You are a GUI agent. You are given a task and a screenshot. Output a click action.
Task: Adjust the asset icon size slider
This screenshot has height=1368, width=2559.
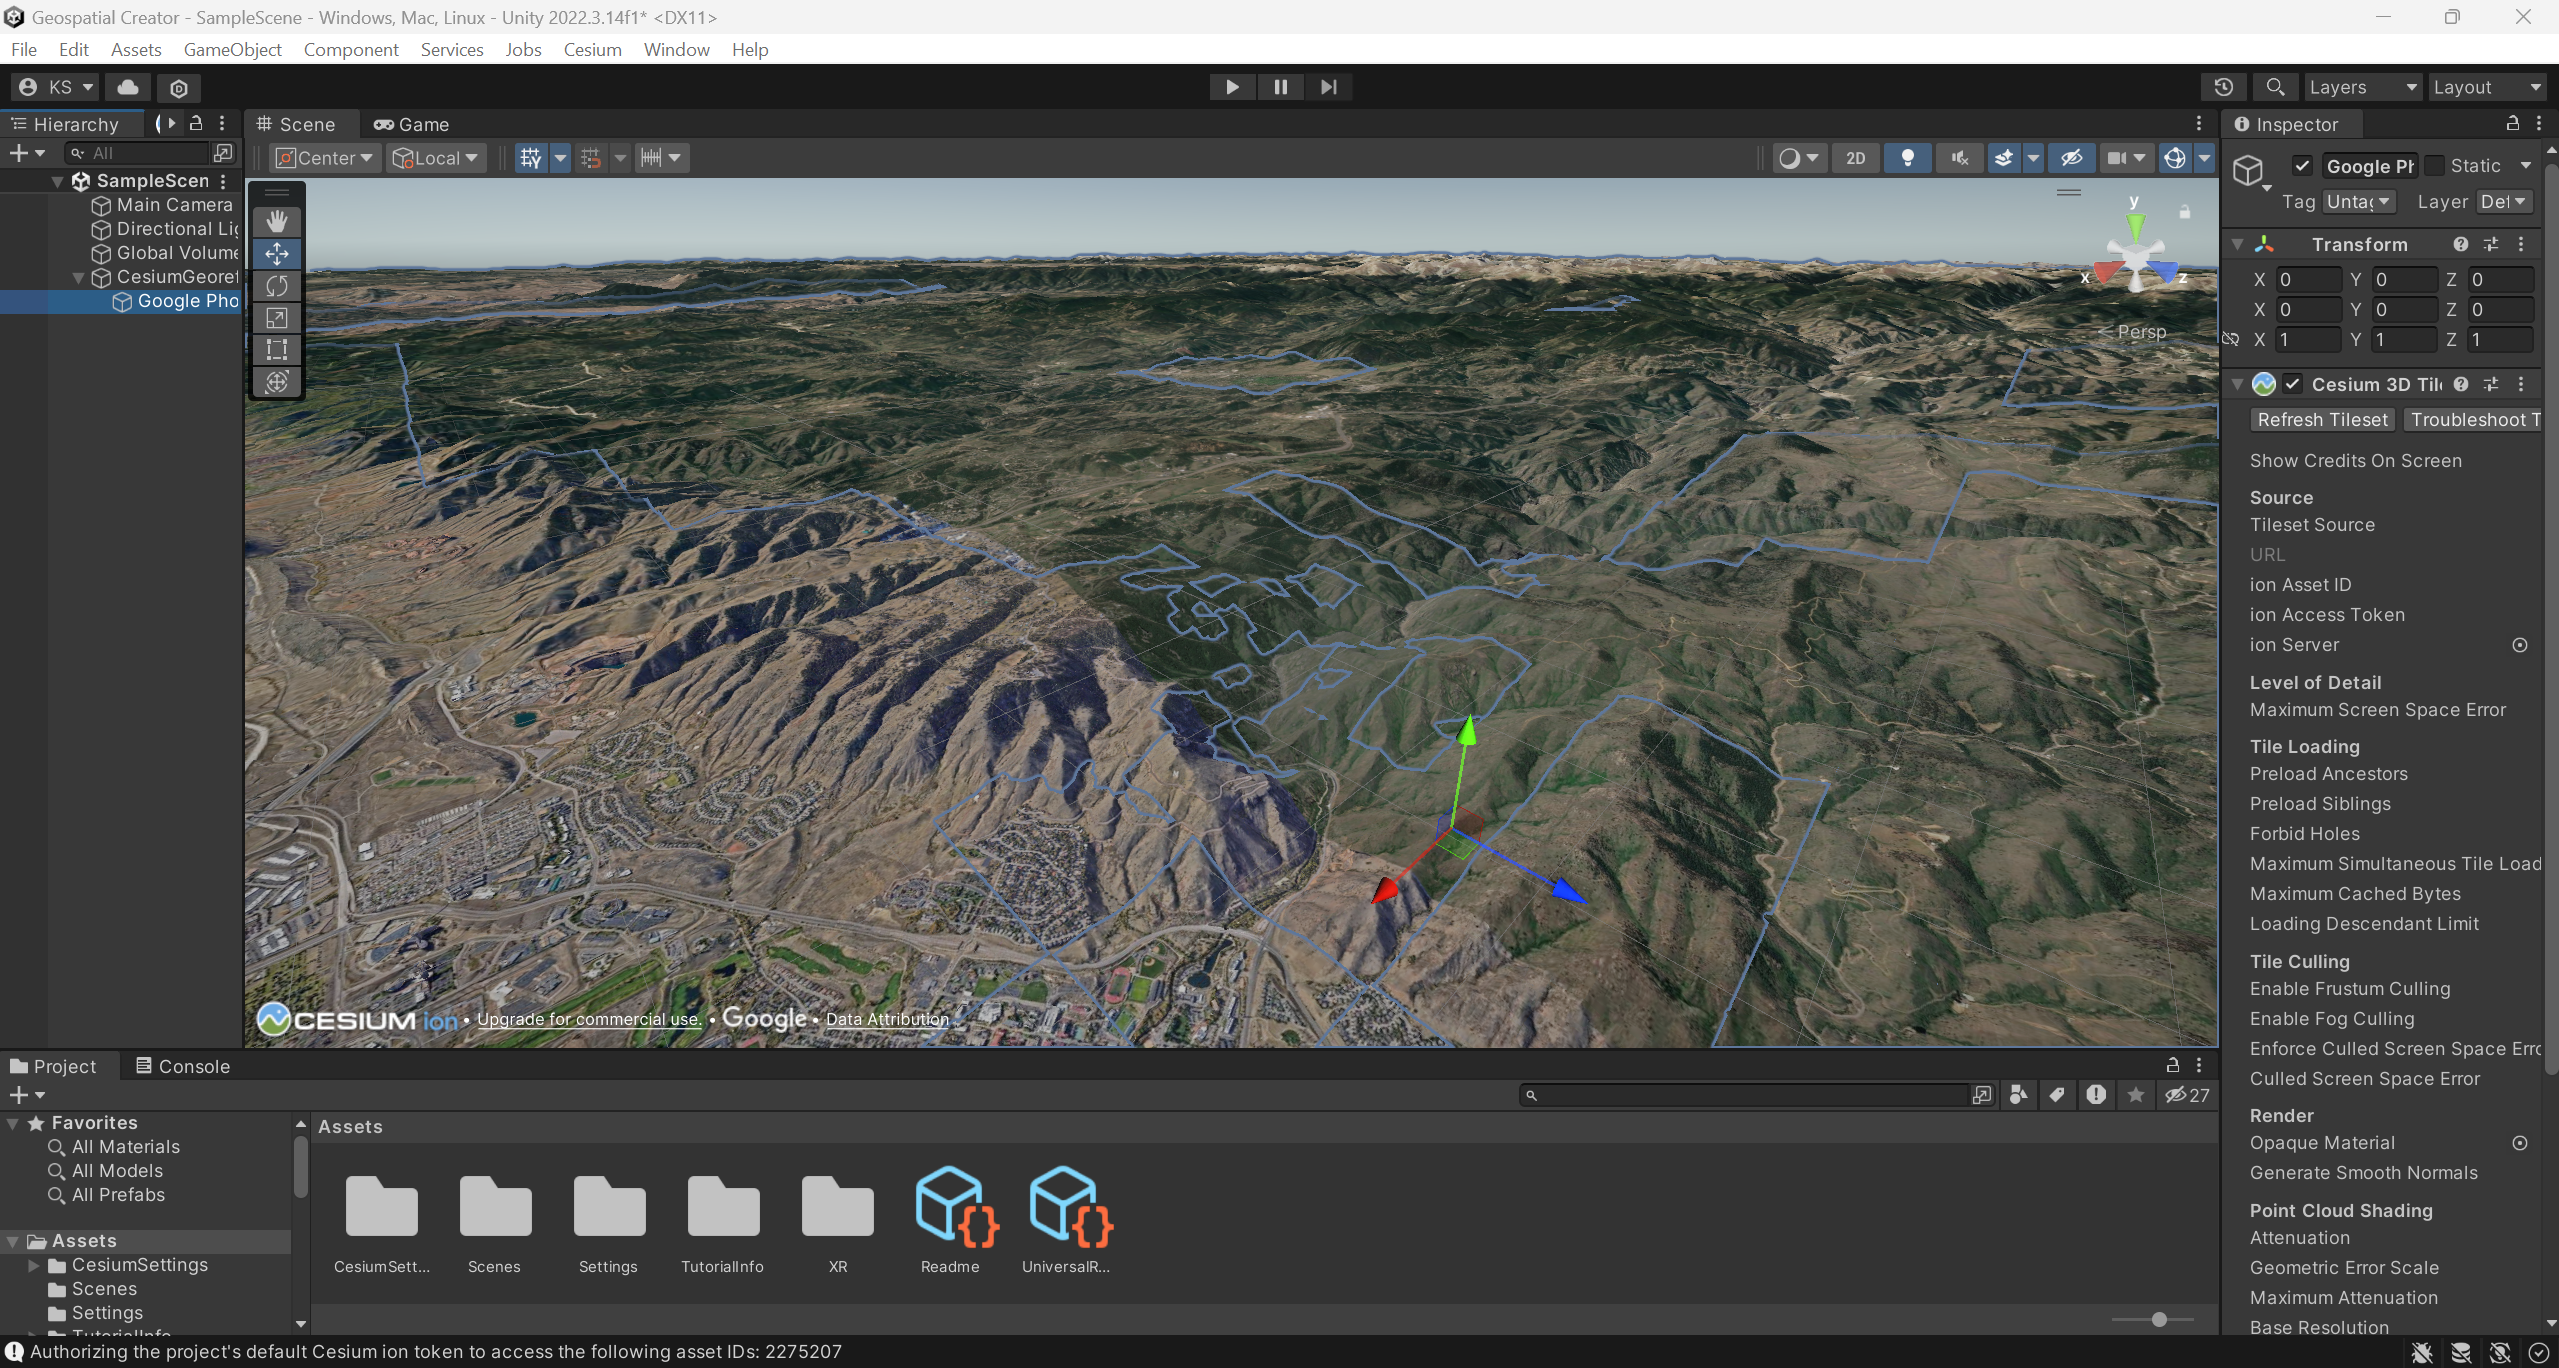tap(2158, 1320)
